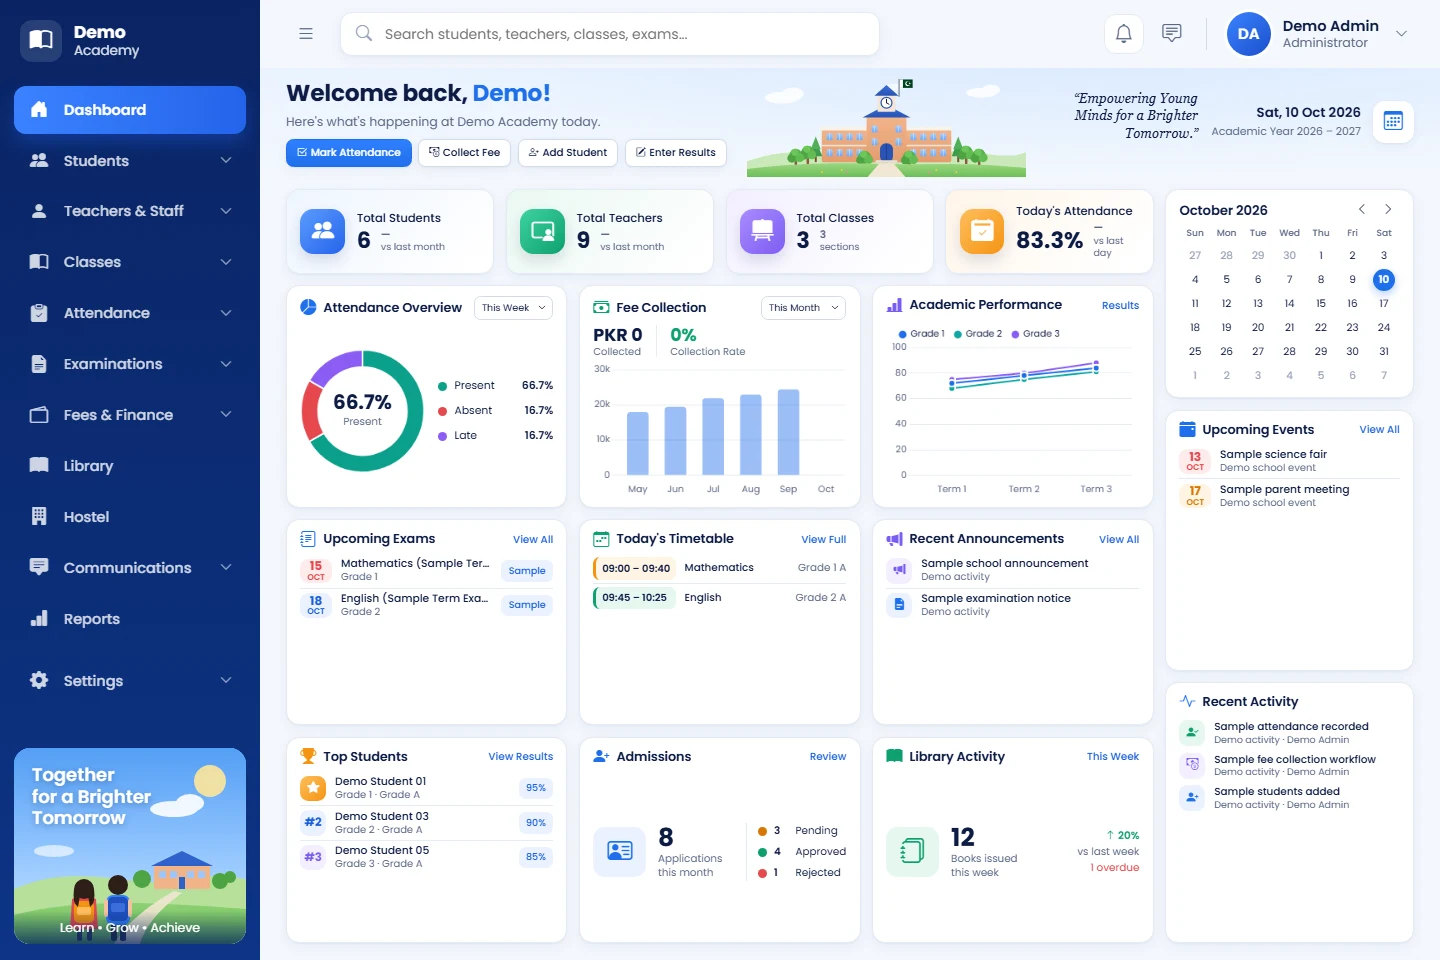1440x960 pixels.
Task: Click the Enter Results button
Action: (676, 153)
